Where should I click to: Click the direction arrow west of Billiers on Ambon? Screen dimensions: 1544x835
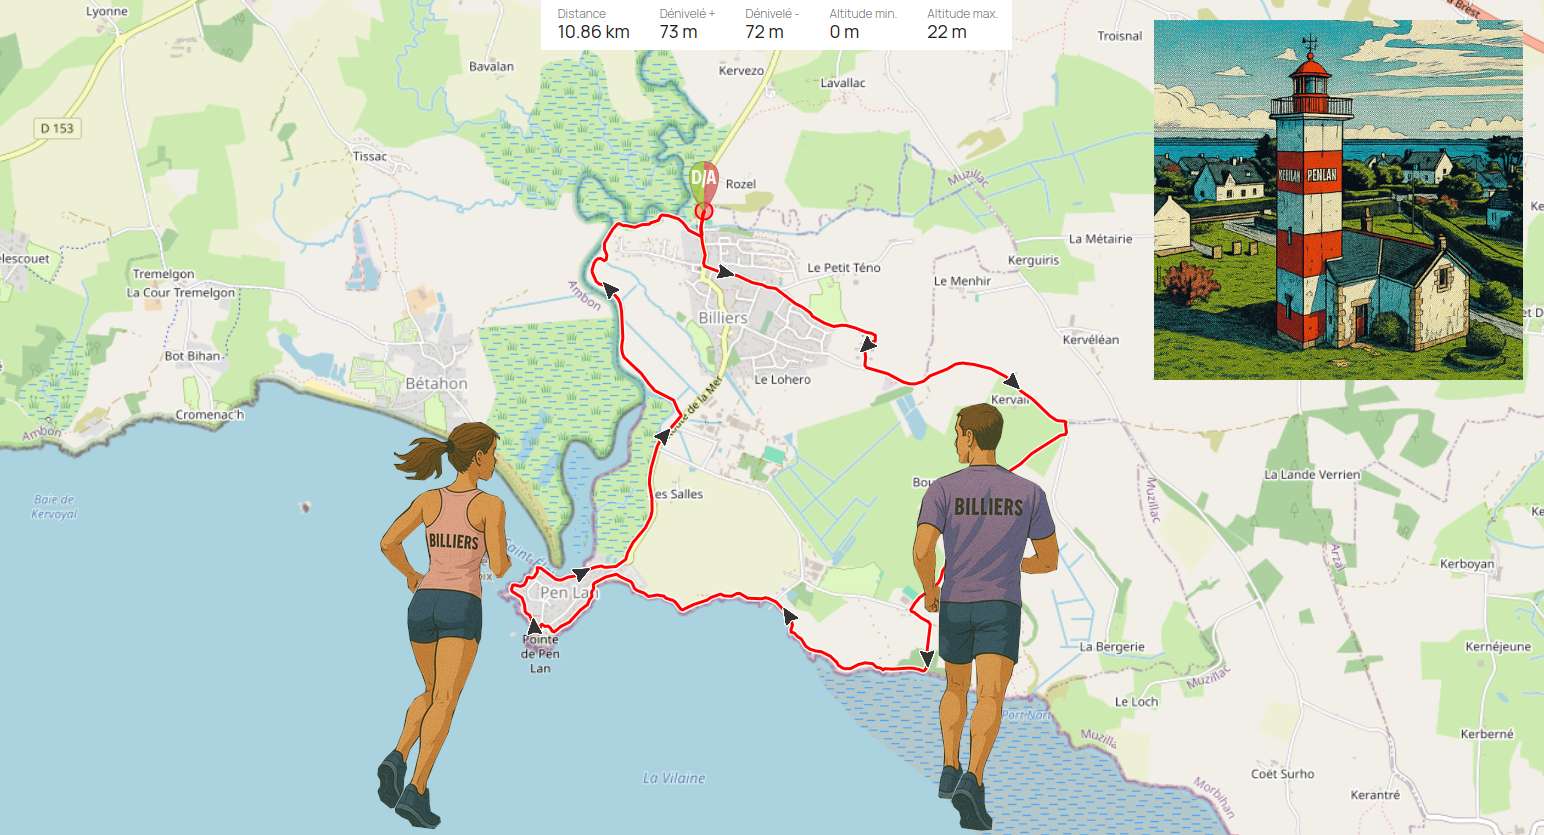610,290
